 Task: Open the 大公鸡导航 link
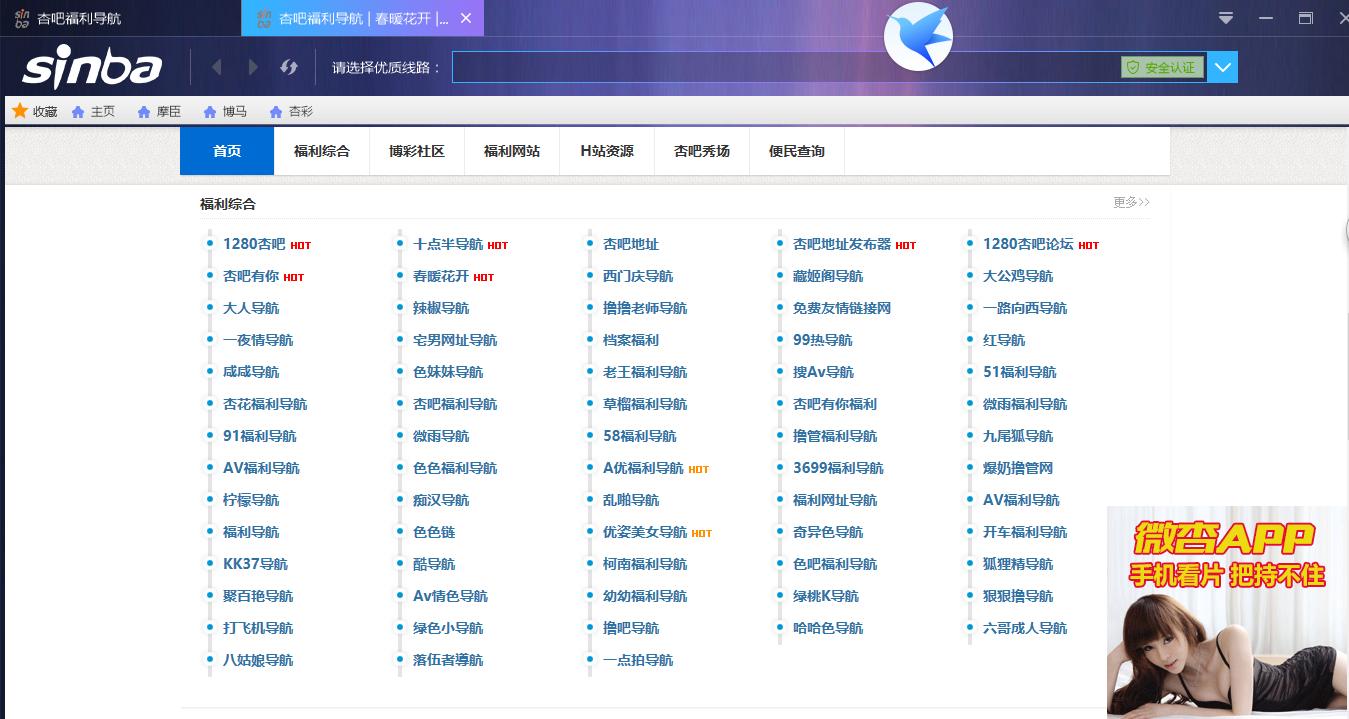[1018, 276]
